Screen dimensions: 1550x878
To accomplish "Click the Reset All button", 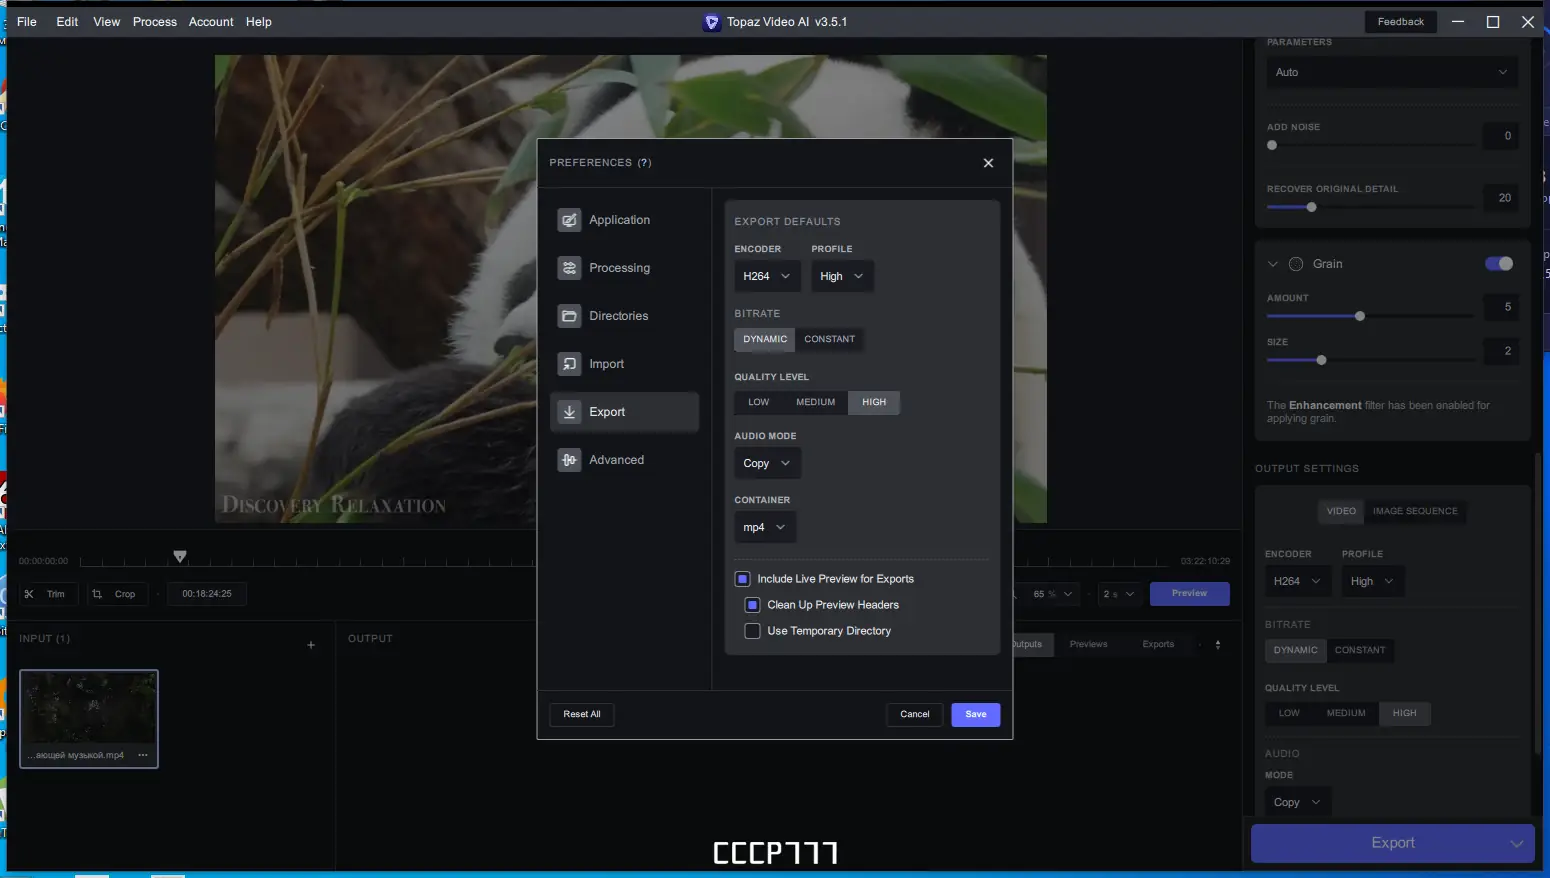I will pyautogui.click(x=582, y=715).
